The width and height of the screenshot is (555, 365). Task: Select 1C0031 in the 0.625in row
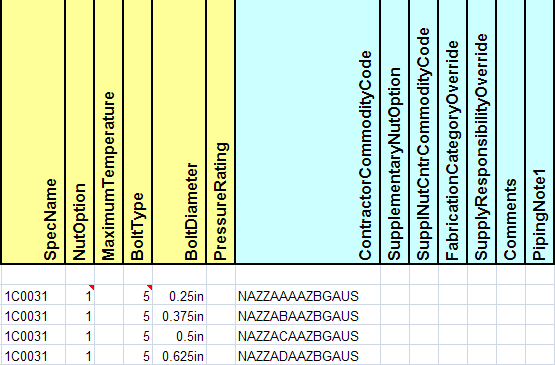coord(34,355)
